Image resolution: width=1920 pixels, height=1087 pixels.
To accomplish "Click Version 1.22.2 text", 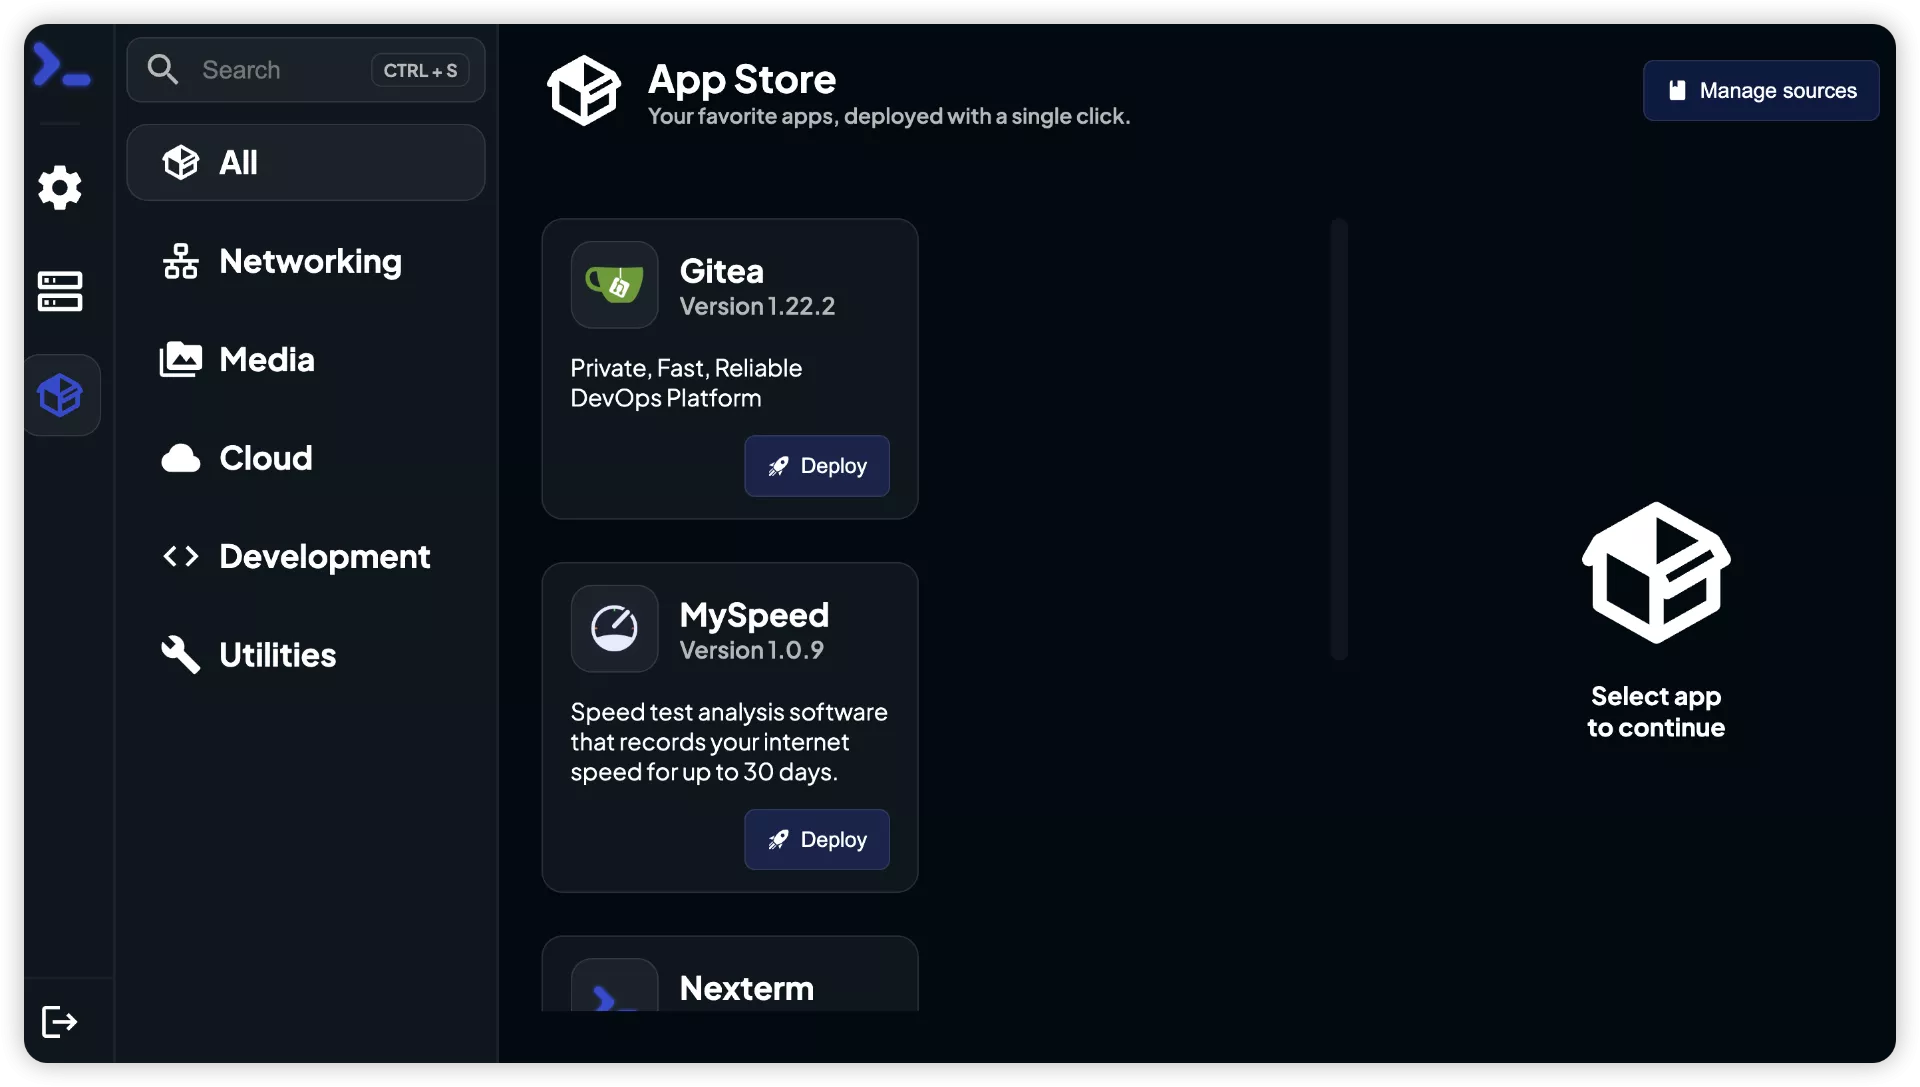I will coord(757,306).
